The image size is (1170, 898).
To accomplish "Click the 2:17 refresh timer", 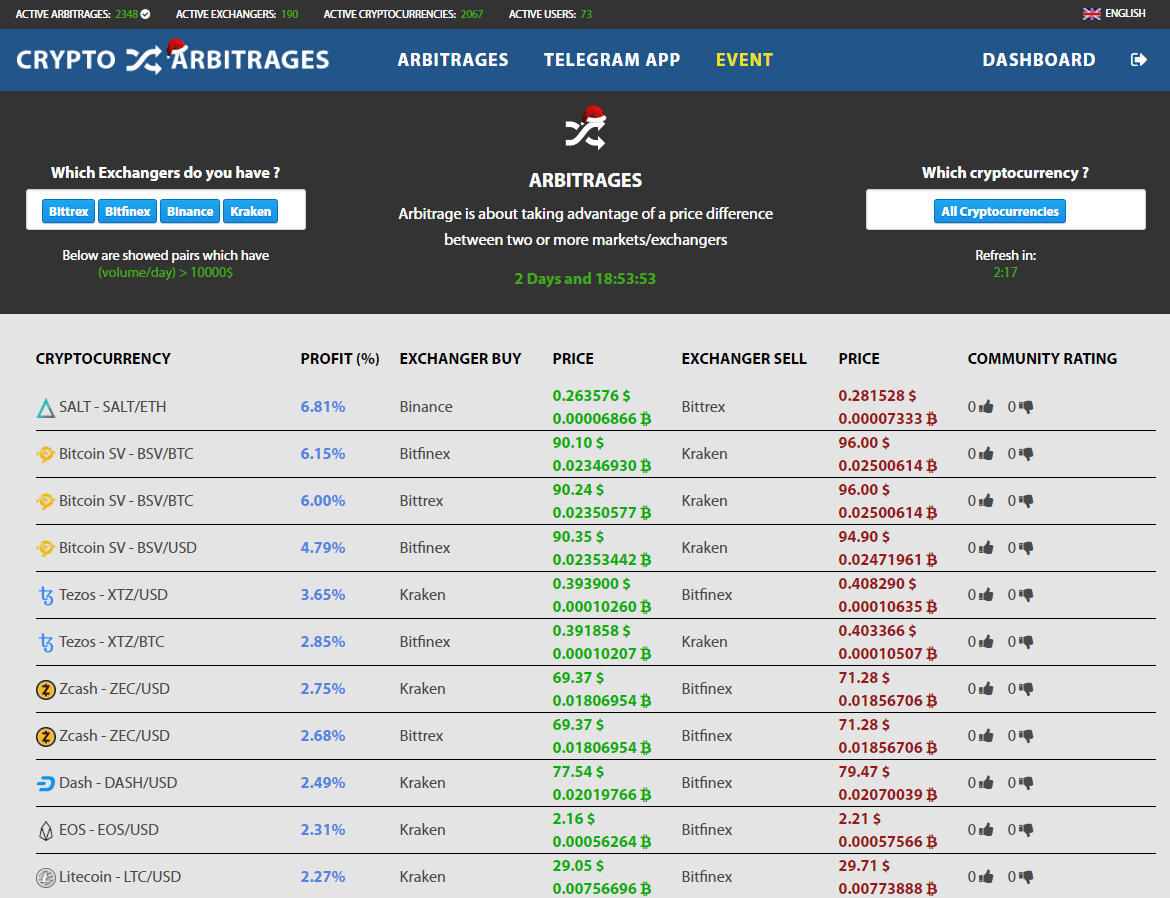I will tap(1005, 272).
